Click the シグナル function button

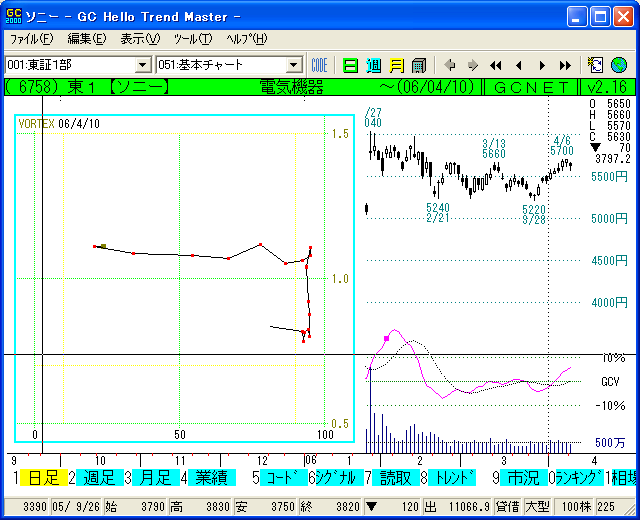340,478
